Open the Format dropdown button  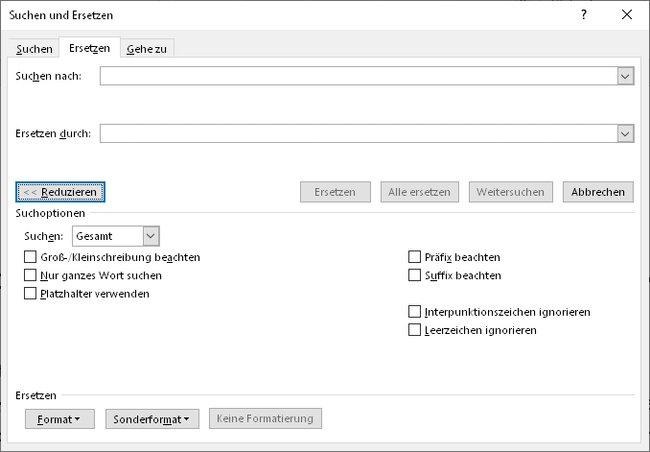60,419
